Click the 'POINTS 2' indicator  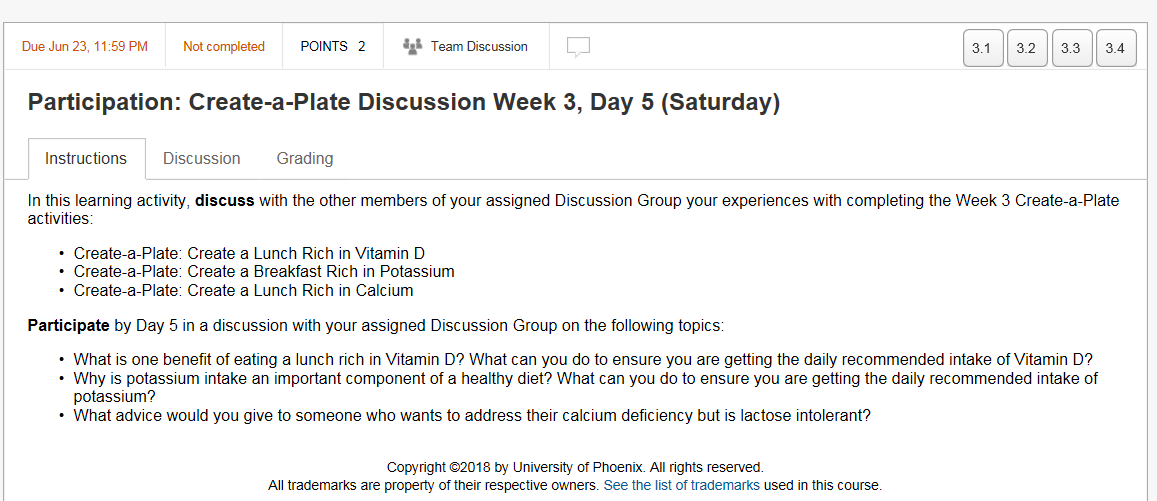click(x=333, y=46)
